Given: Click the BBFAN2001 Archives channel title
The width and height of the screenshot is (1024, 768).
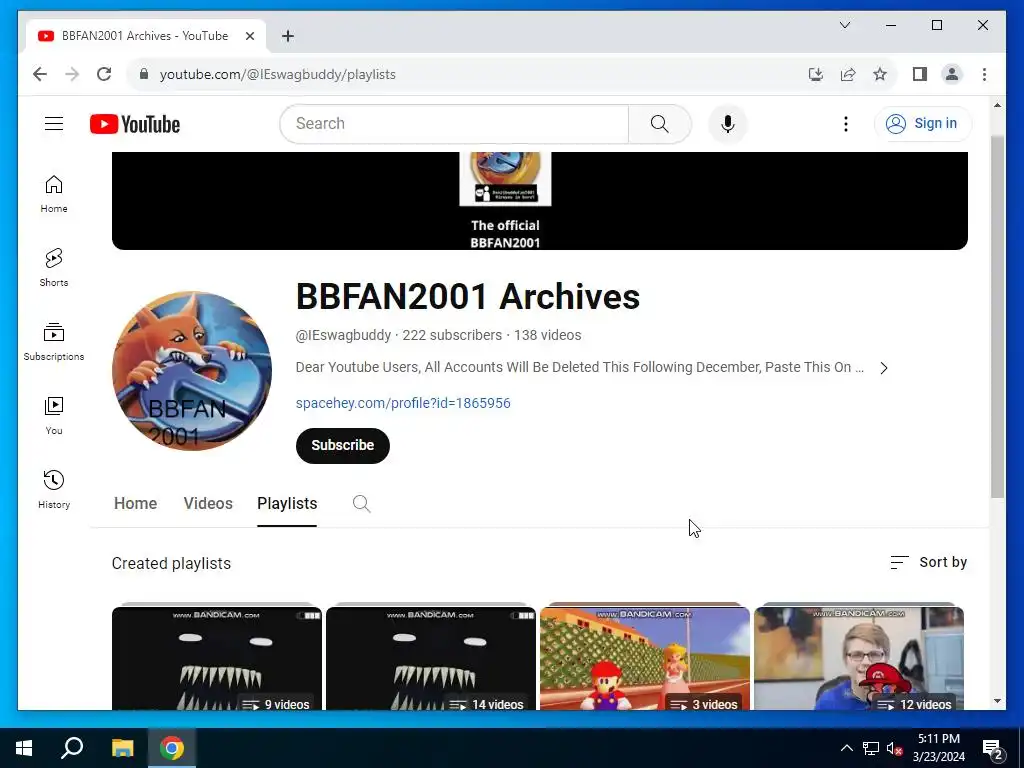Looking at the screenshot, I should (468, 296).
